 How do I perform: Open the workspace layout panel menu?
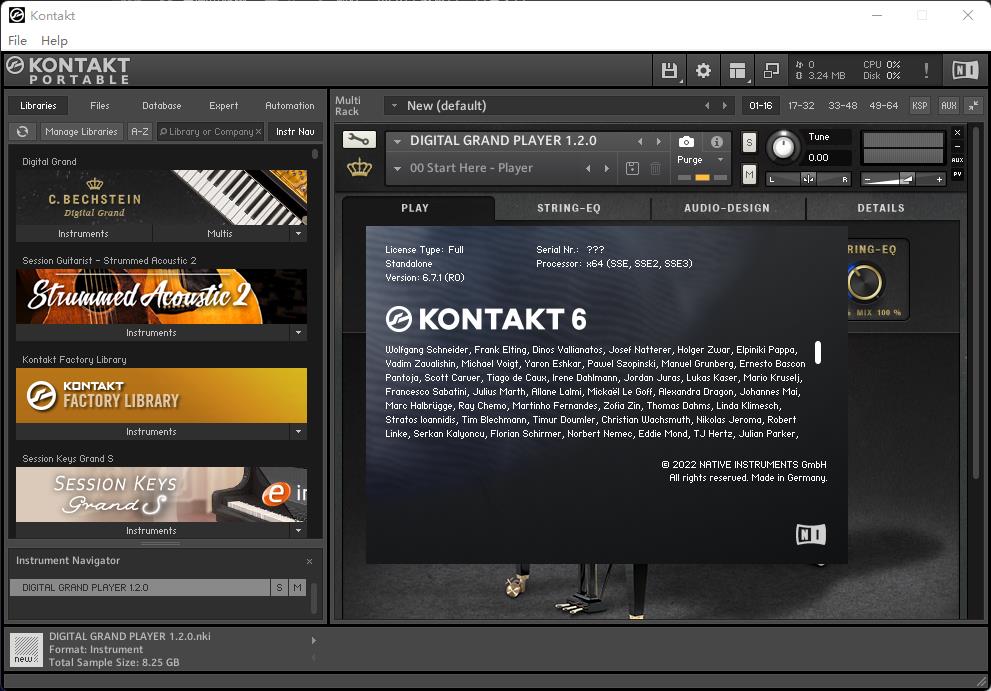[737, 70]
